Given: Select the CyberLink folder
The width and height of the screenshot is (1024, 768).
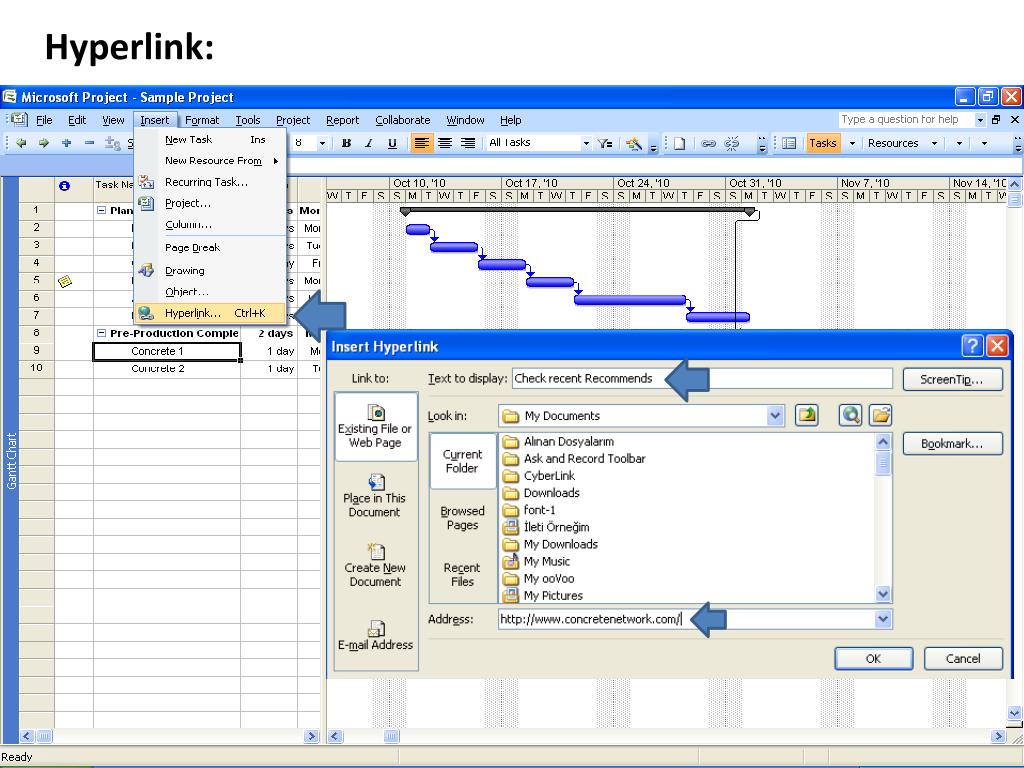Looking at the screenshot, I should point(539,476).
